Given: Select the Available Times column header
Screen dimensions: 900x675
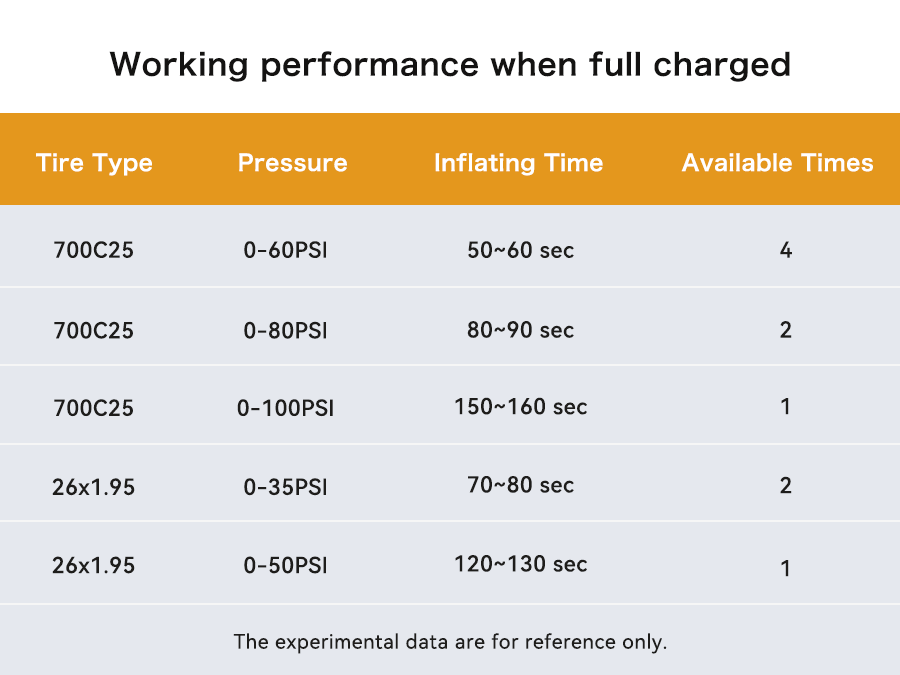Looking at the screenshot, I should (777, 163).
